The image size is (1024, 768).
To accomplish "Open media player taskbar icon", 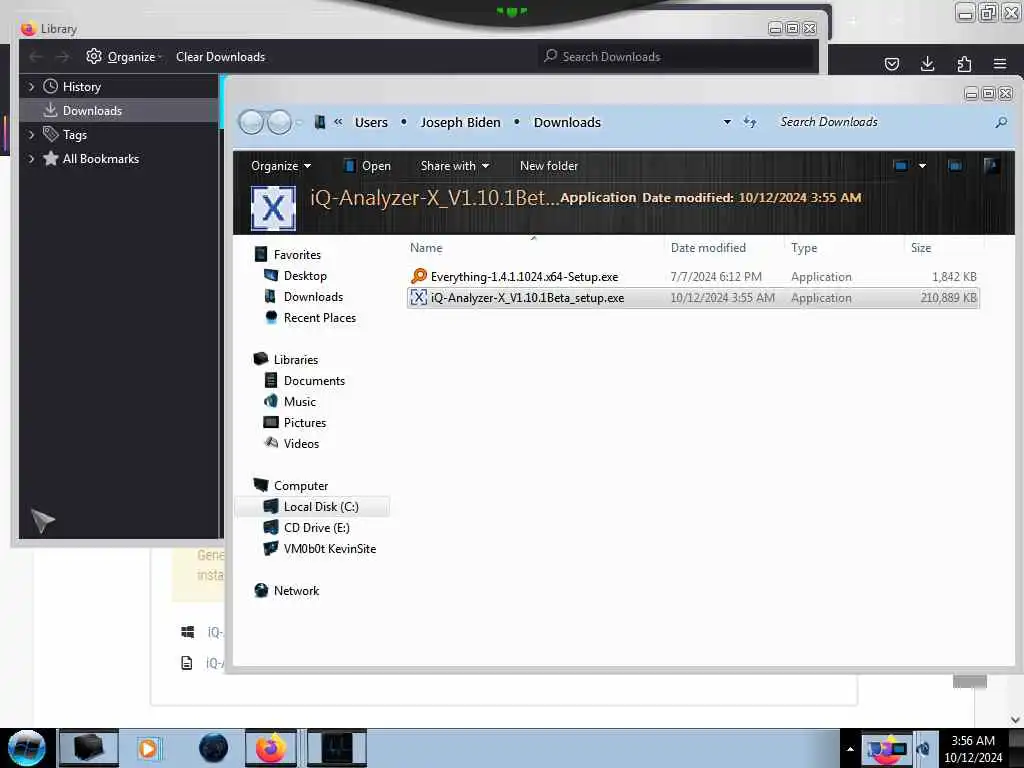I will [x=148, y=748].
